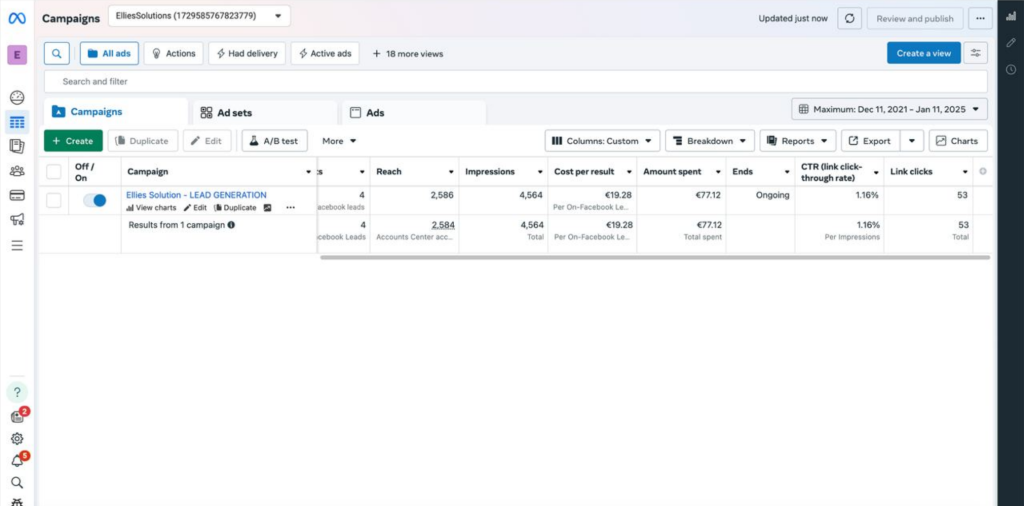This screenshot has height=506, width=1024.
Task: Click Duplicate link under the campaign name
Action: pyautogui.click(x=235, y=208)
